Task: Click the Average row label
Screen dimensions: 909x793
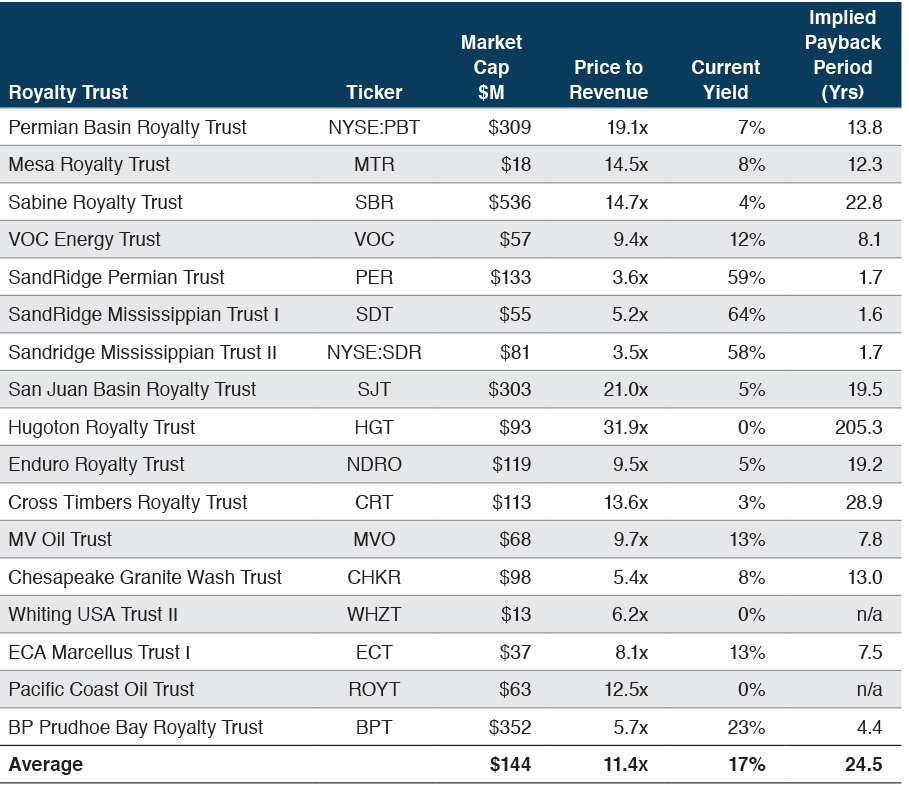Action: click(45, 765)
